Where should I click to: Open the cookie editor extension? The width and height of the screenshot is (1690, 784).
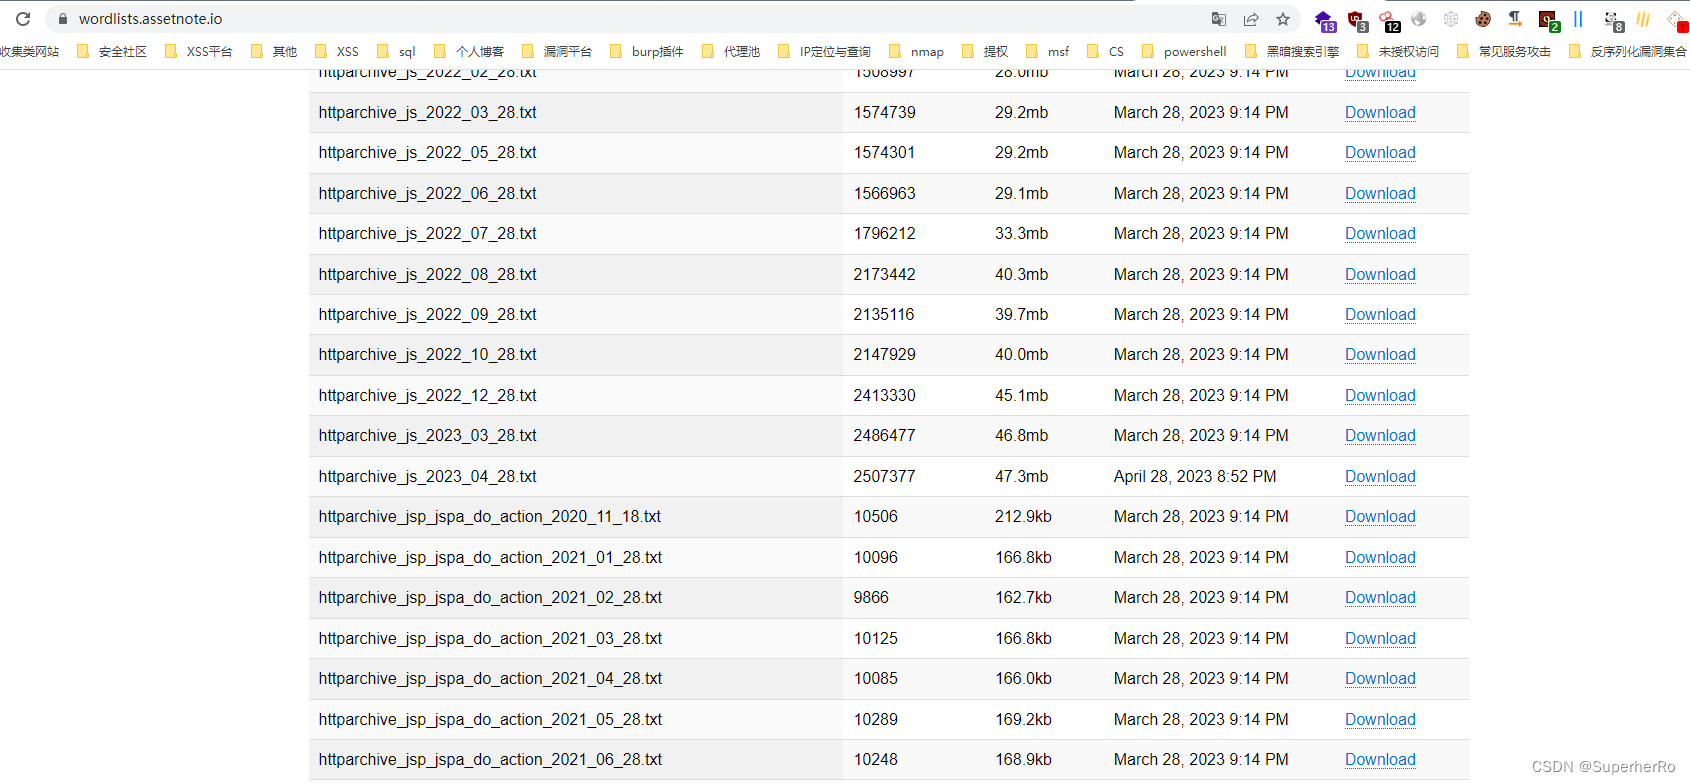point(1483,19)
